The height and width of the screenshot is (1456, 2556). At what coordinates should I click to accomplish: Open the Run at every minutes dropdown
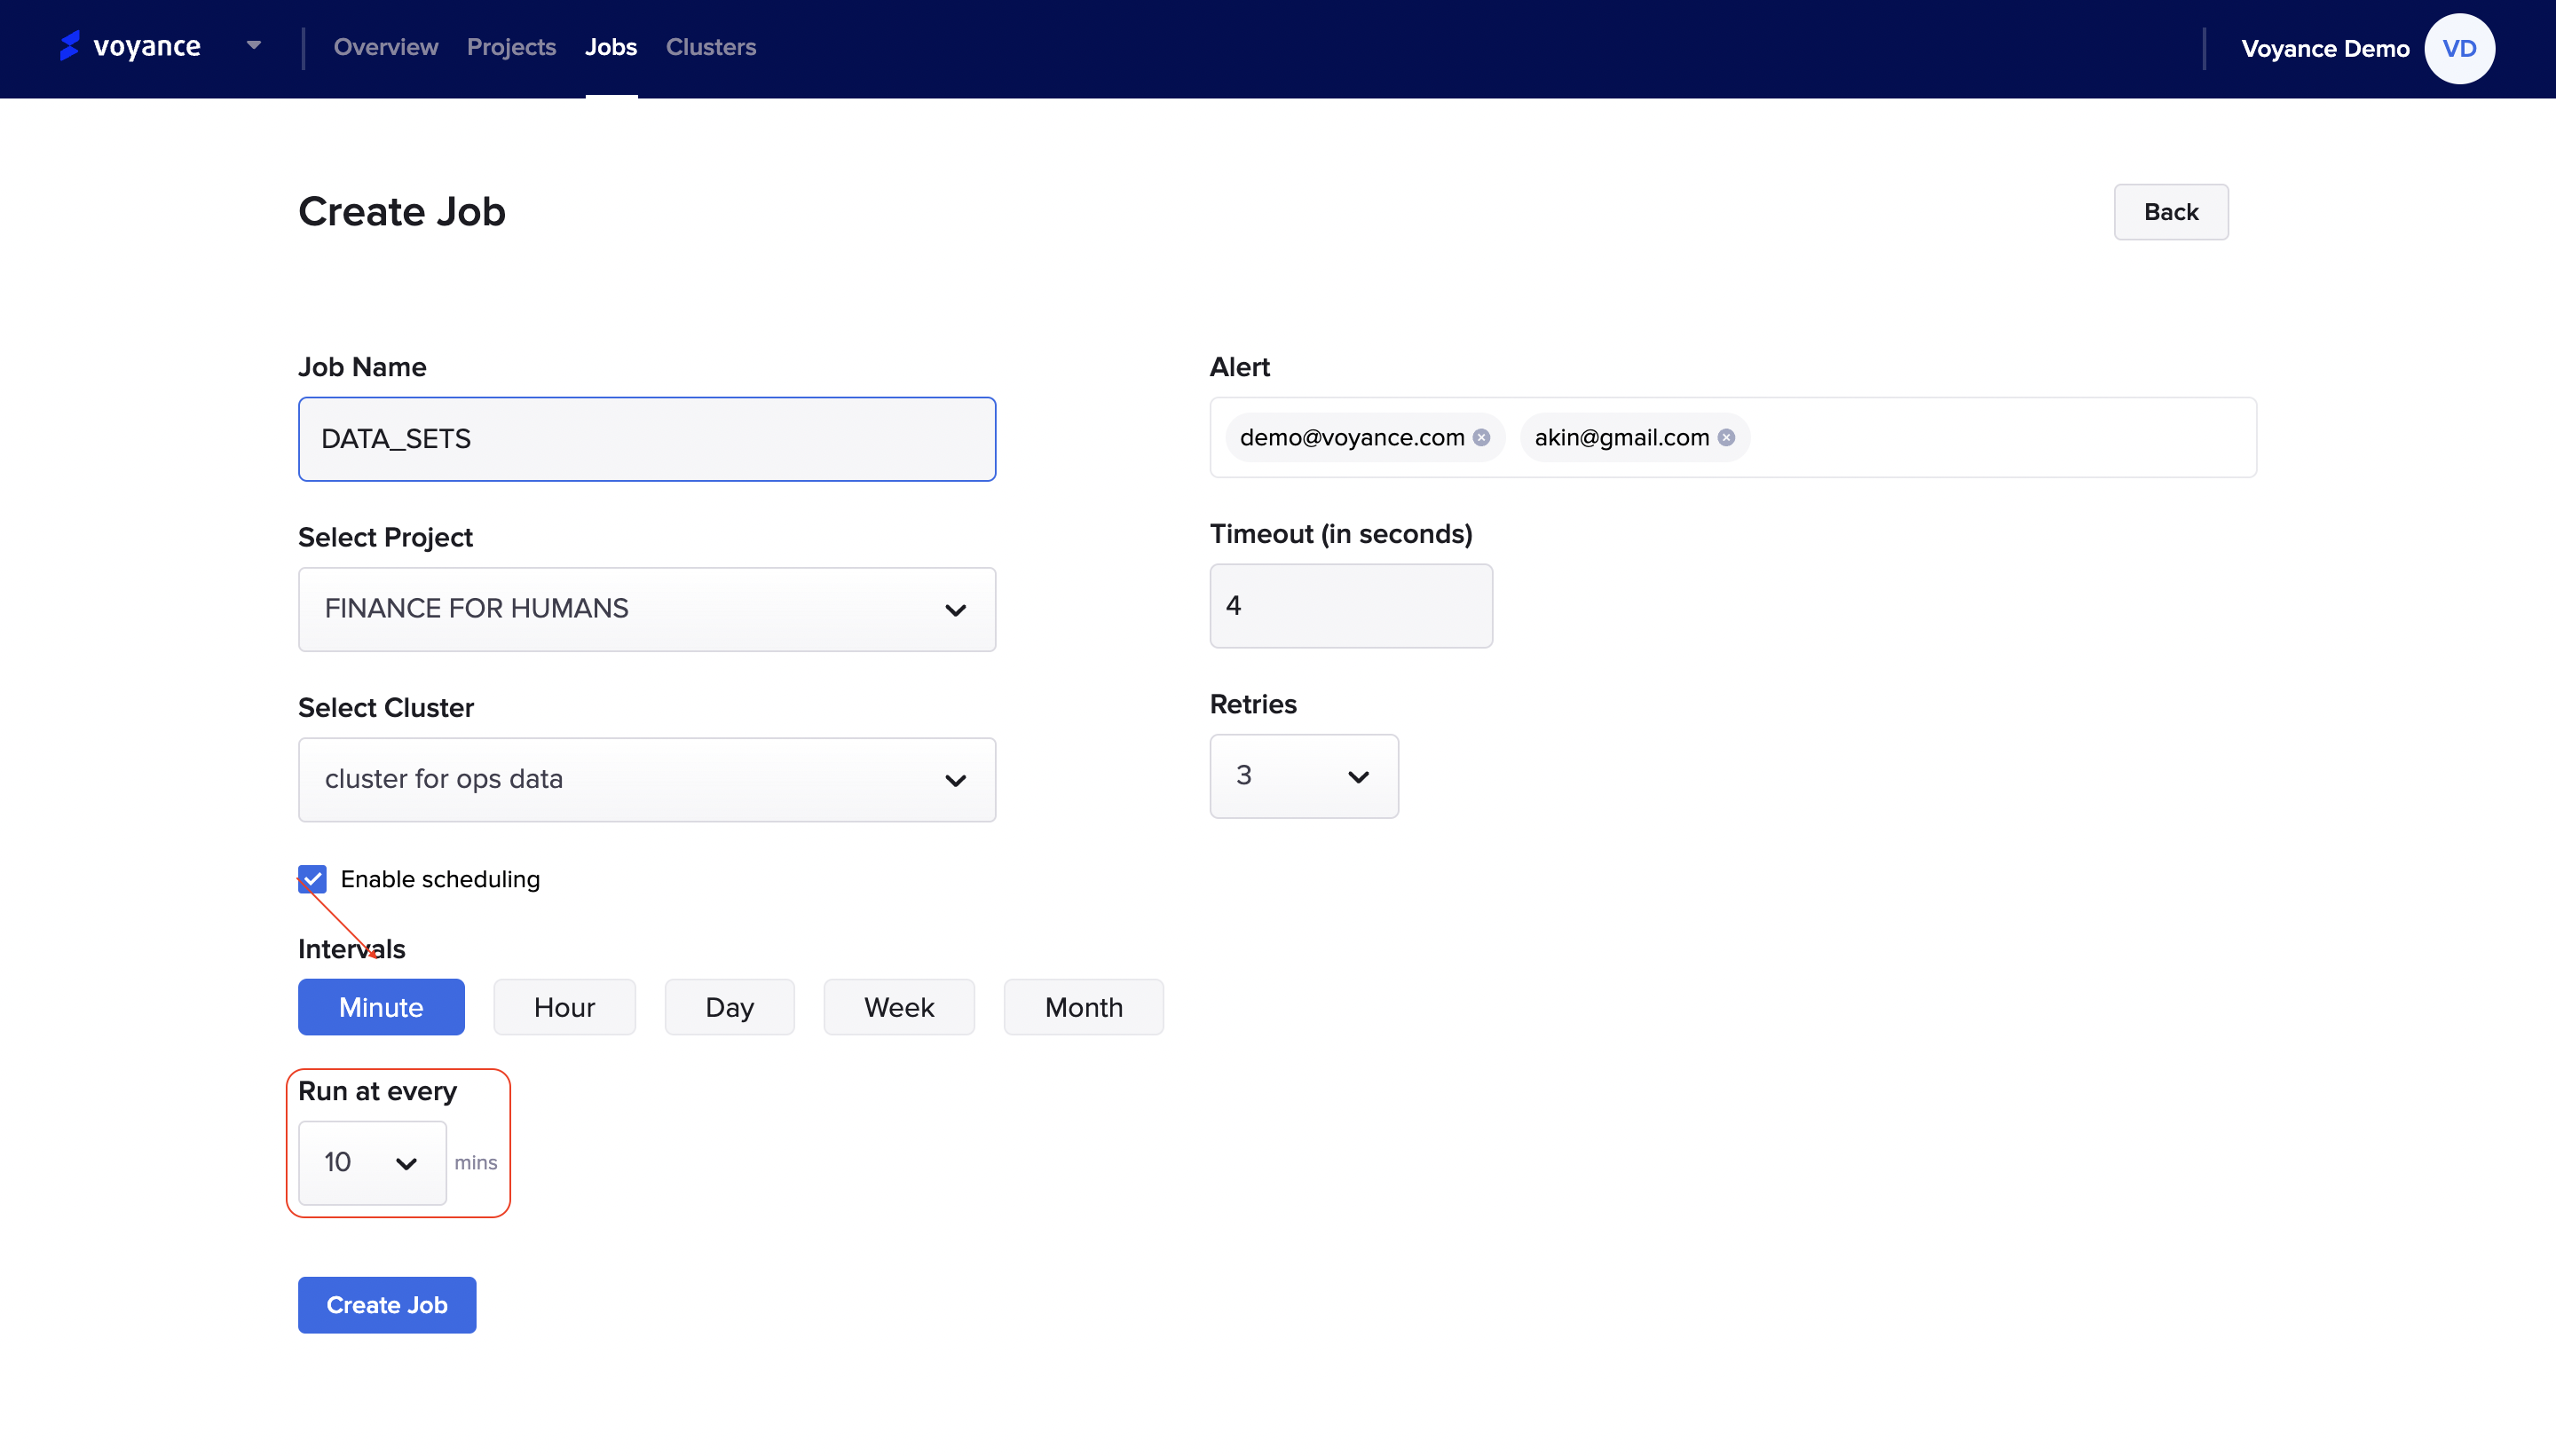(372, 1163)
